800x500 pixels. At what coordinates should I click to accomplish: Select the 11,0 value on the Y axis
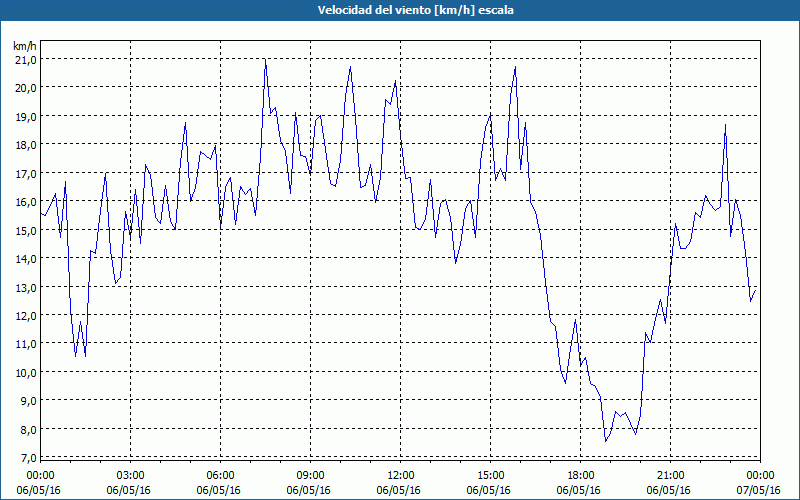[26, 344]
